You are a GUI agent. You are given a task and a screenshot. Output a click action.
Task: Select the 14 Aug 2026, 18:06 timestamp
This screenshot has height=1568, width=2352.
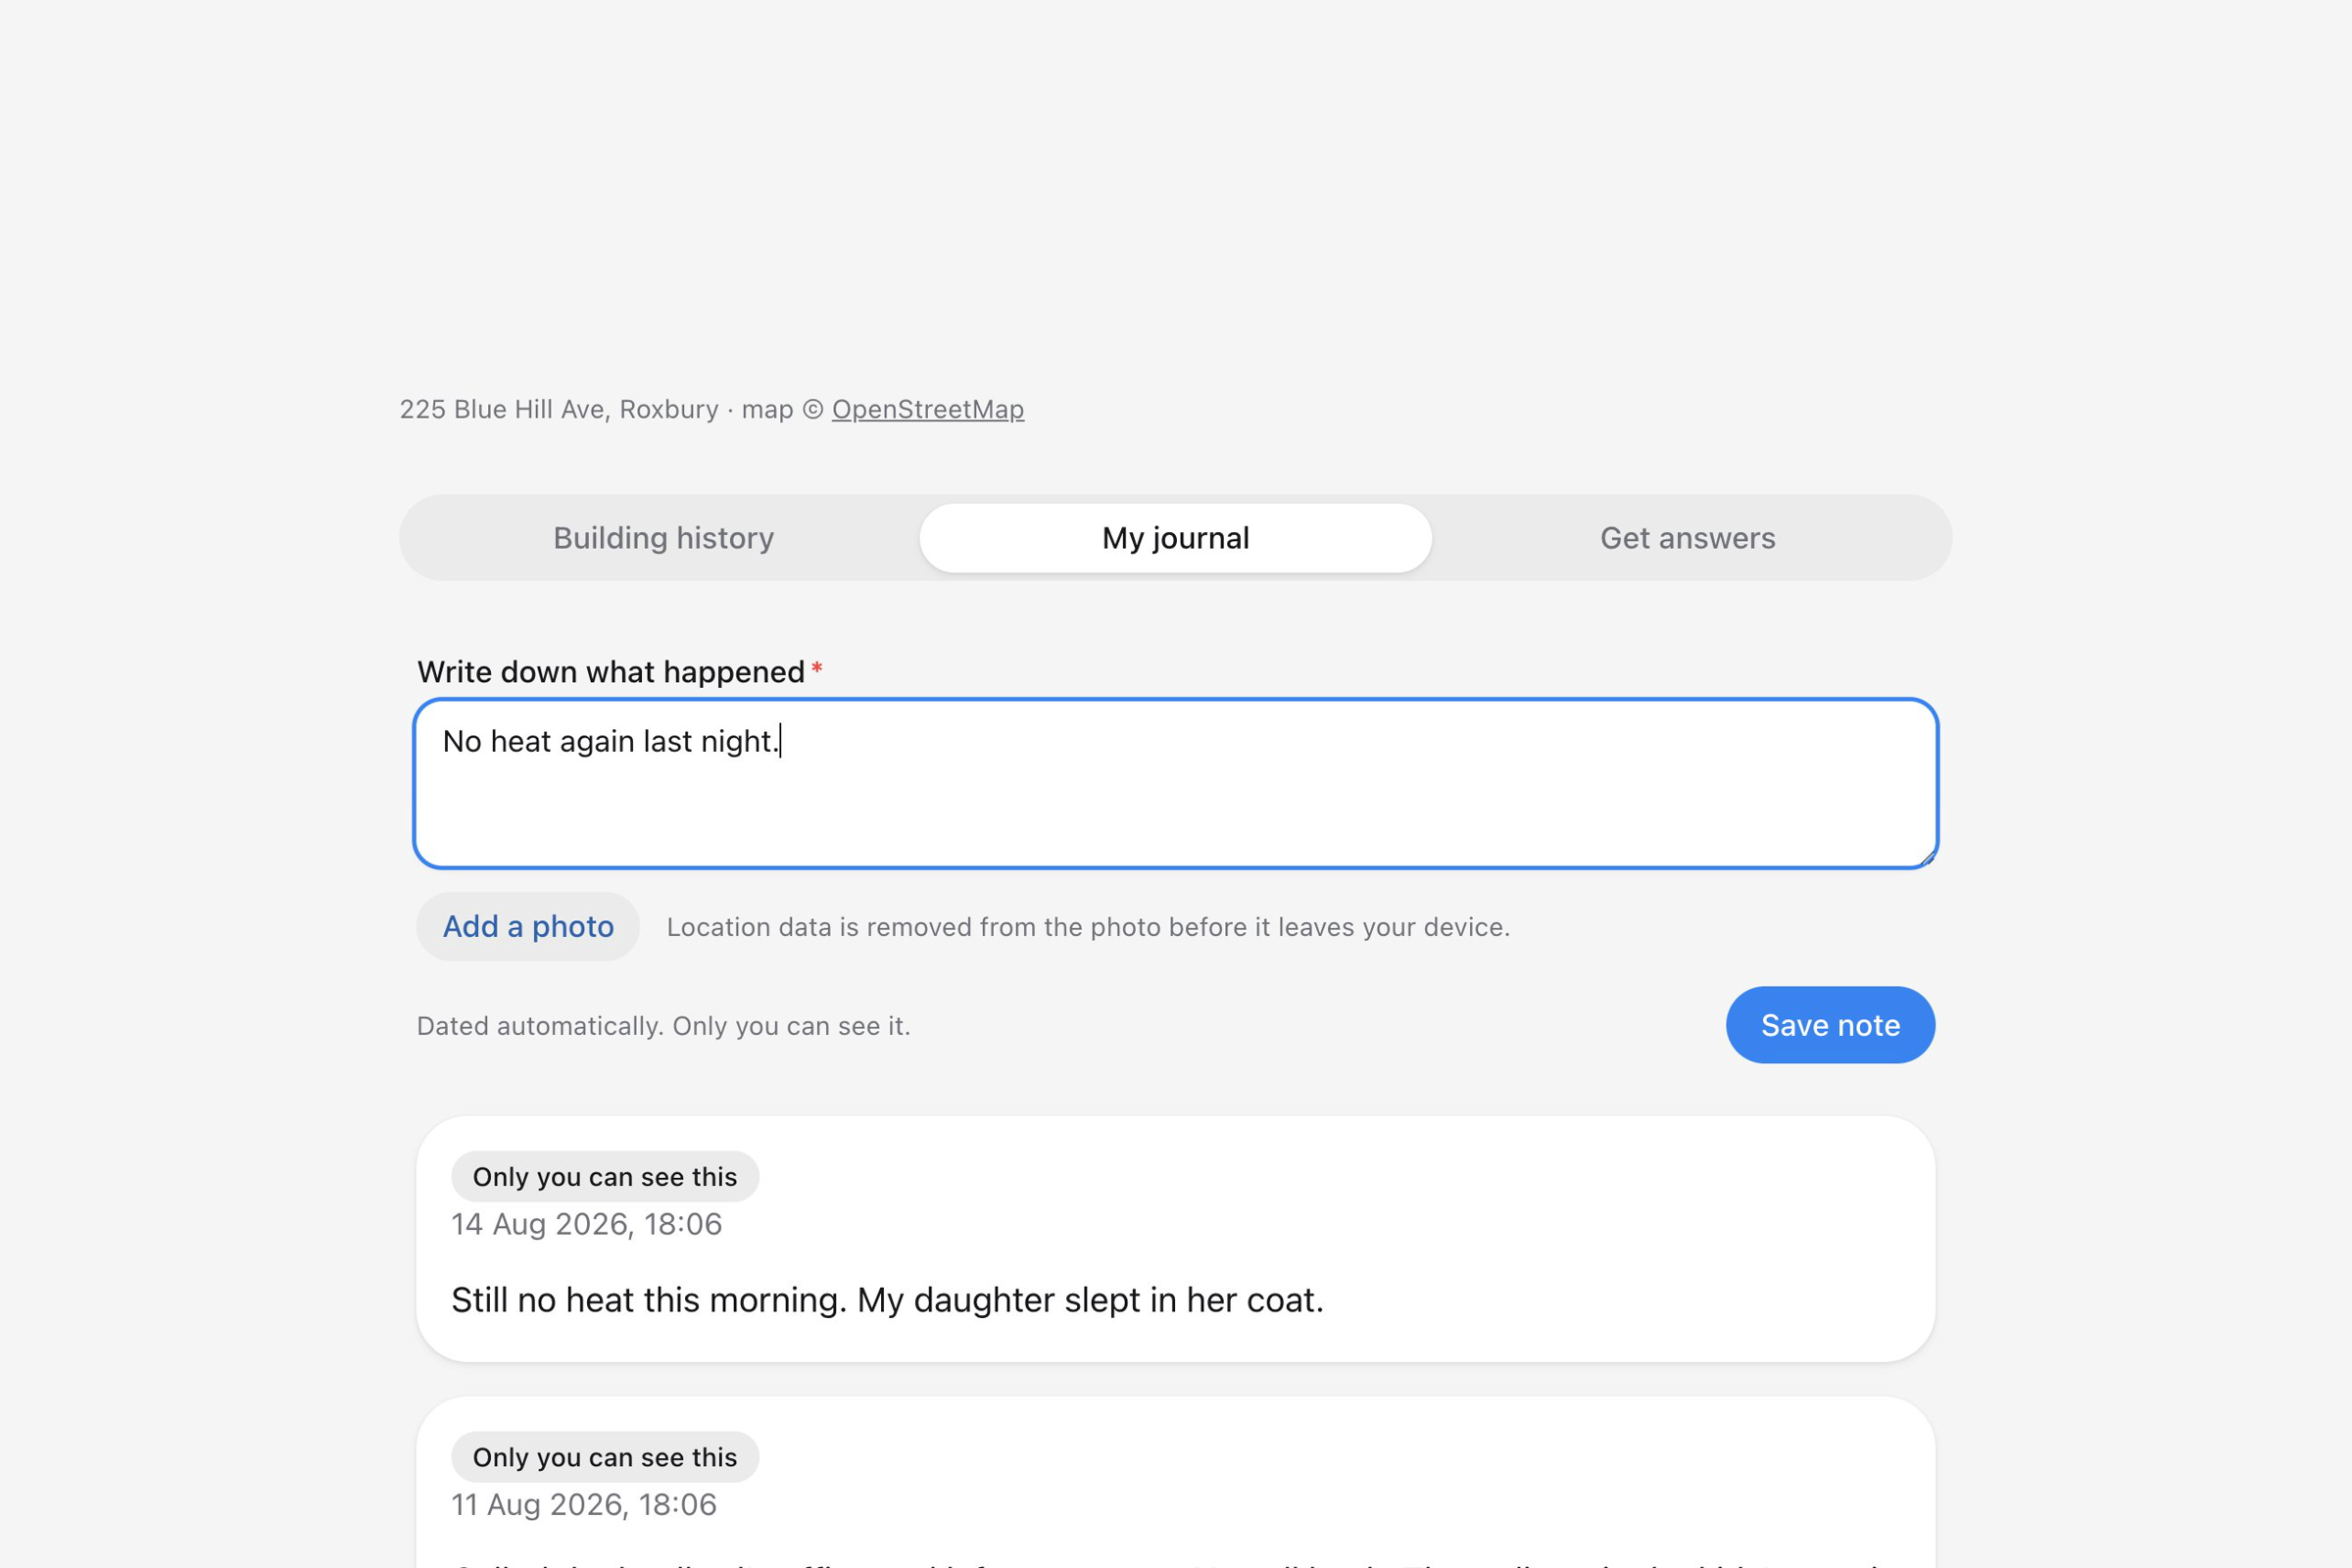(587, 1224)
